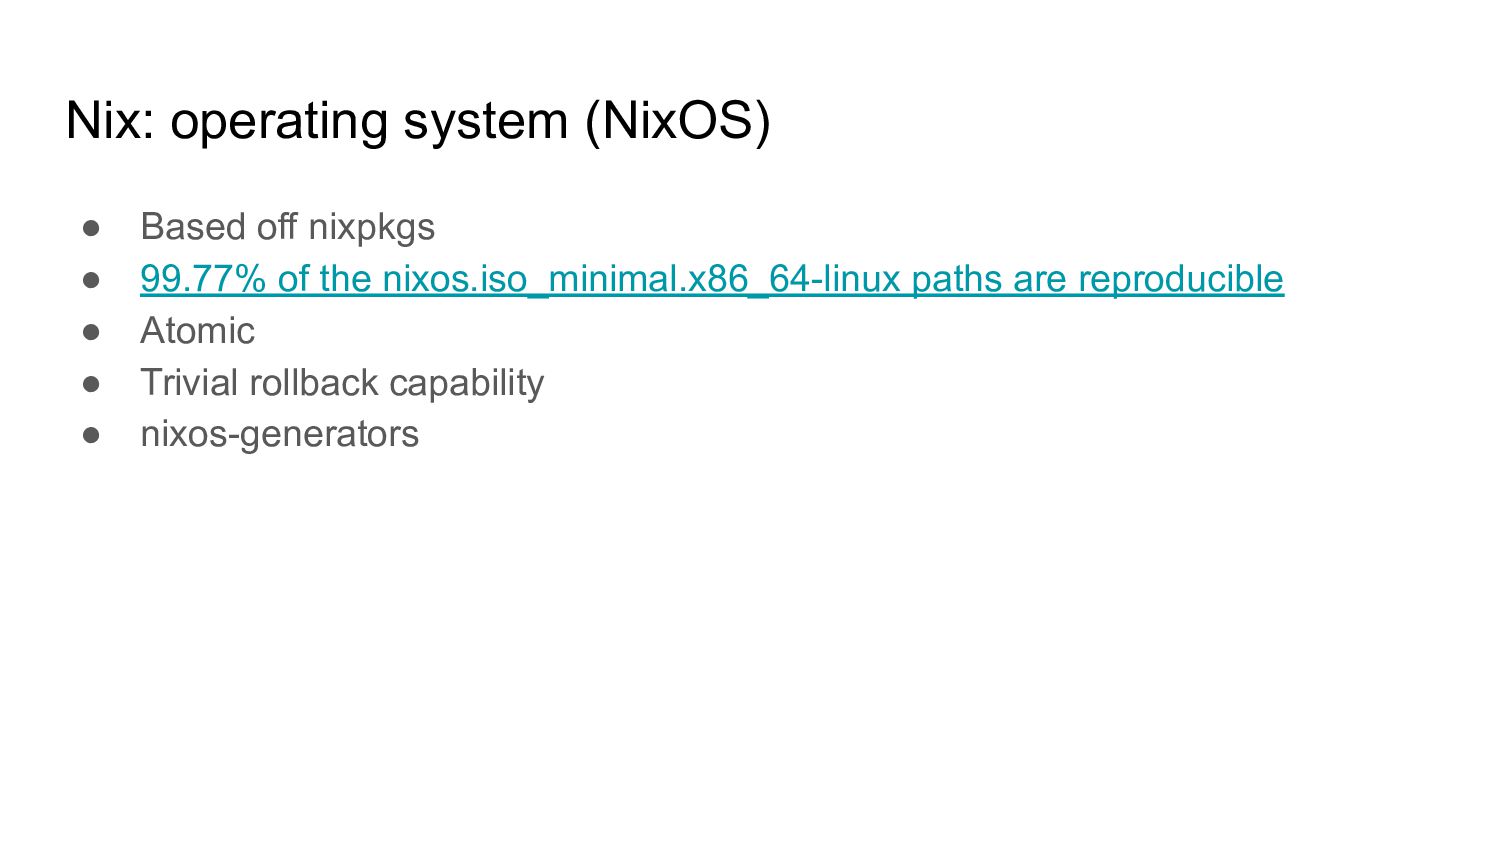Click the word "nixpkgs" in the first bullet
Image resolution: width=1500 pixels, height=844 pixels.
point(372,229)
